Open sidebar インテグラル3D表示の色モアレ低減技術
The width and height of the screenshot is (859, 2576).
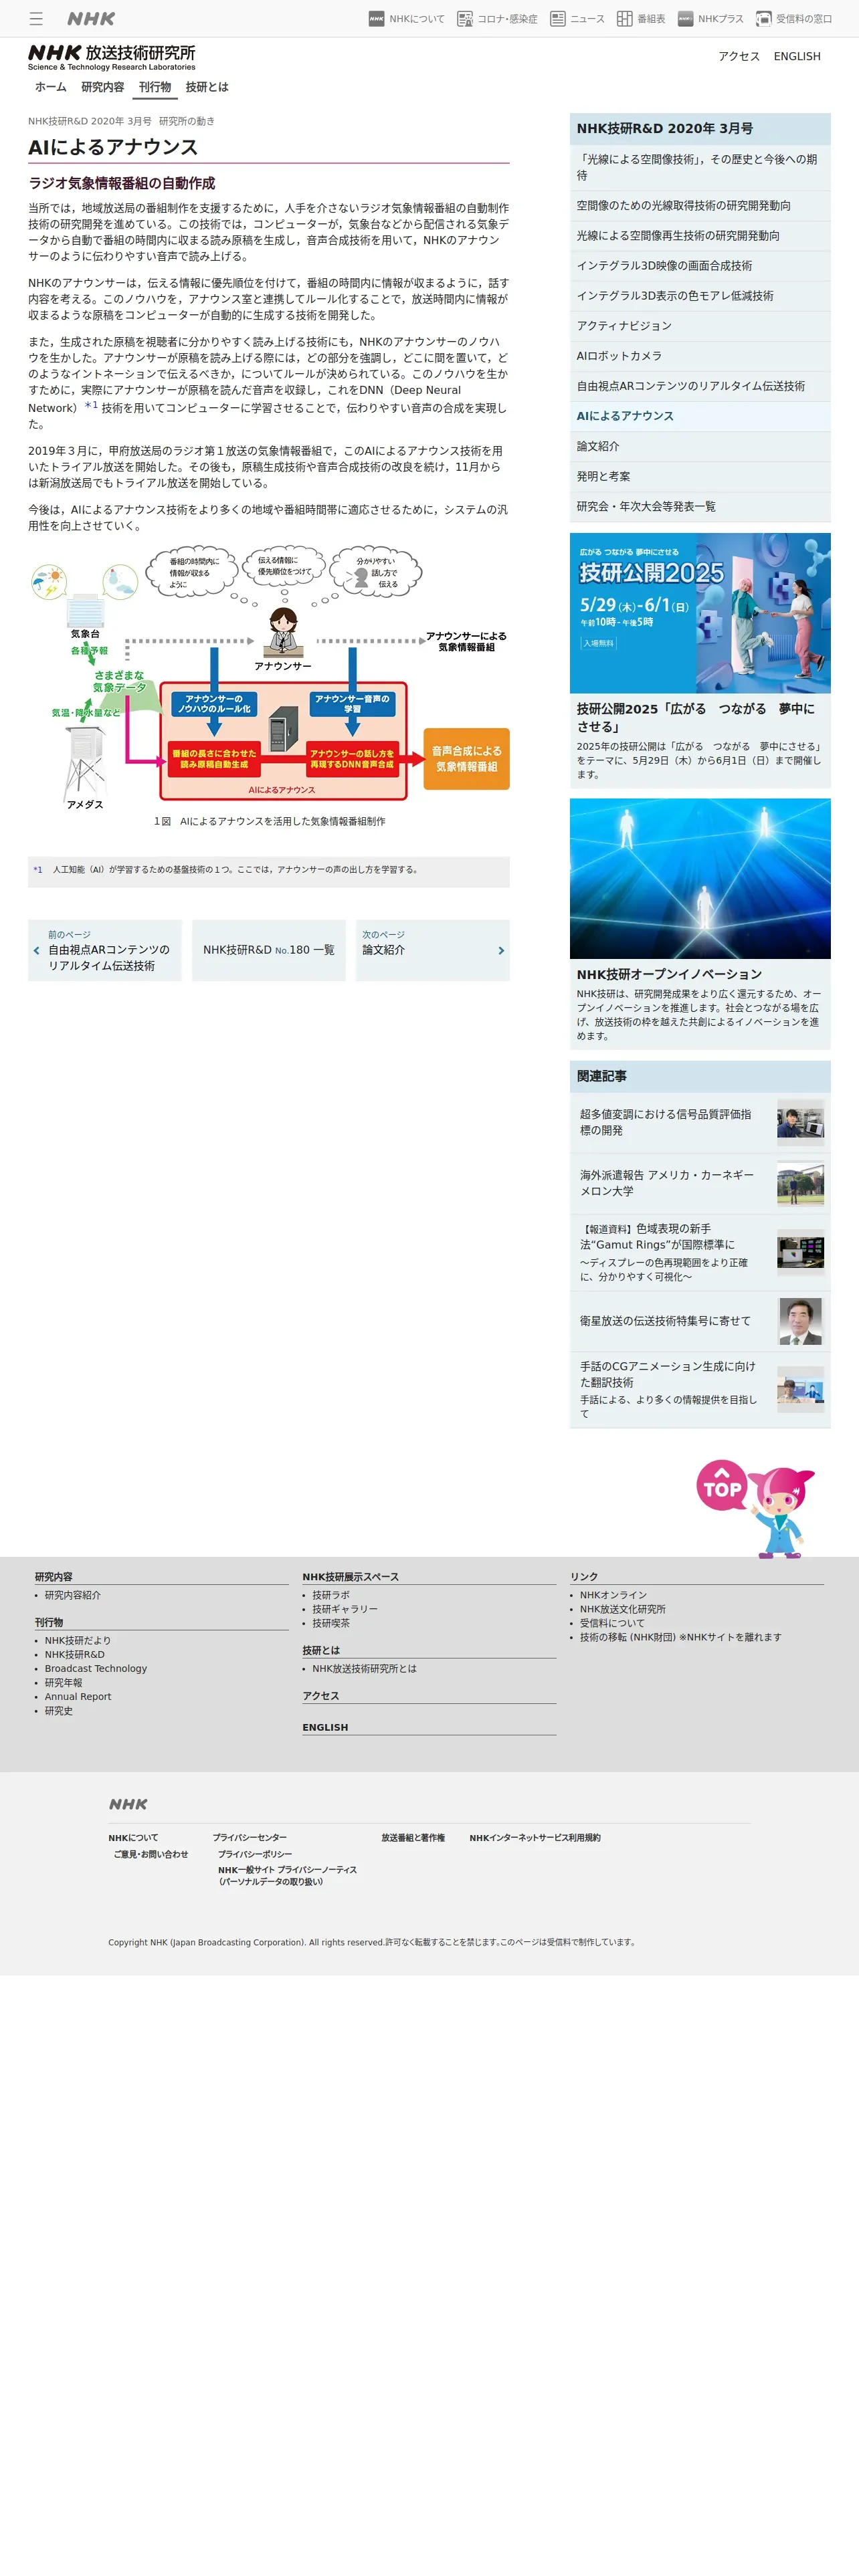click(x=700, y=295)
